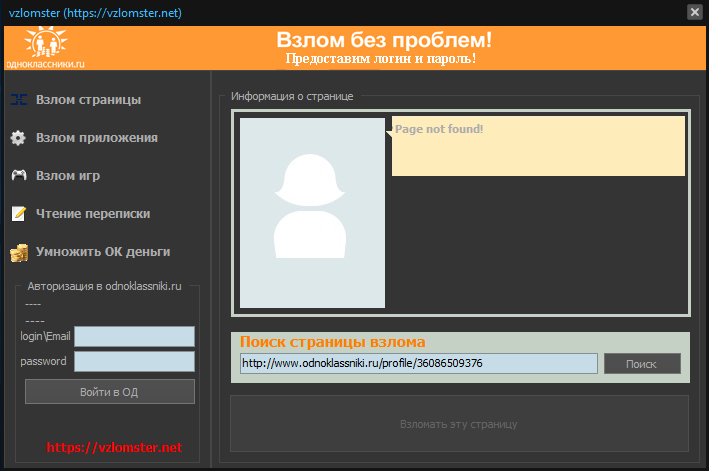This screenshot has height=471, width=709.
Task: Open the Взлом страницы menu item
Action: [x=88, y=99]
